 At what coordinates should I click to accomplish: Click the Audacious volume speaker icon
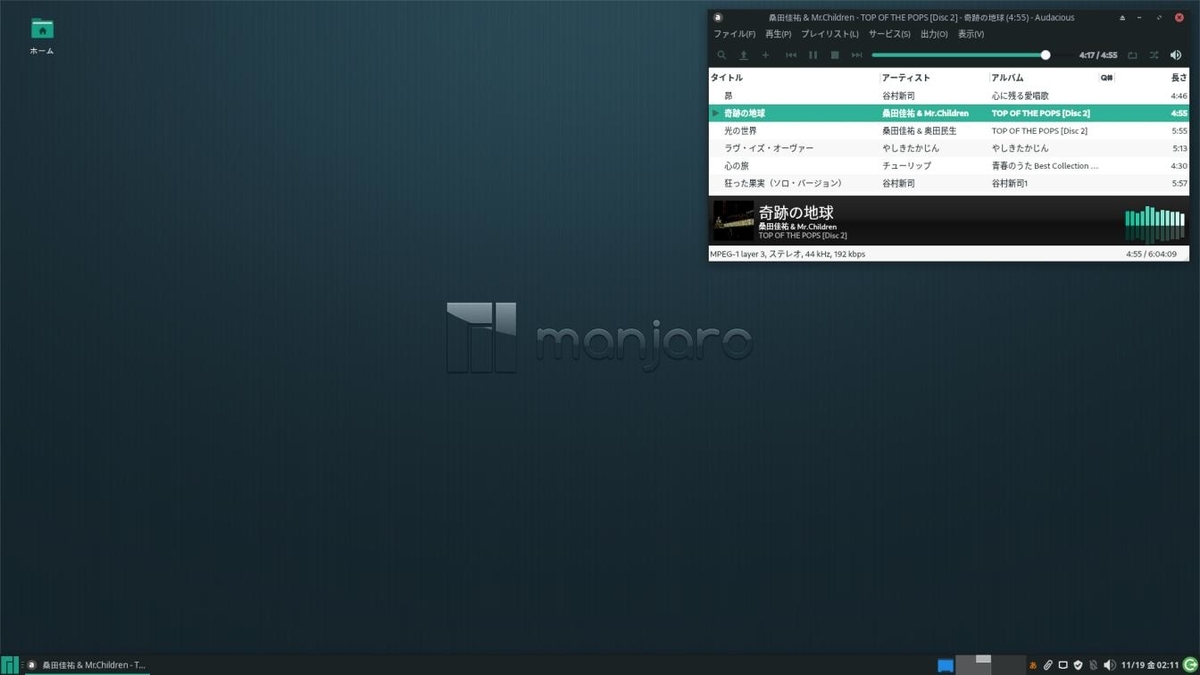click(x=1176, y=55)
